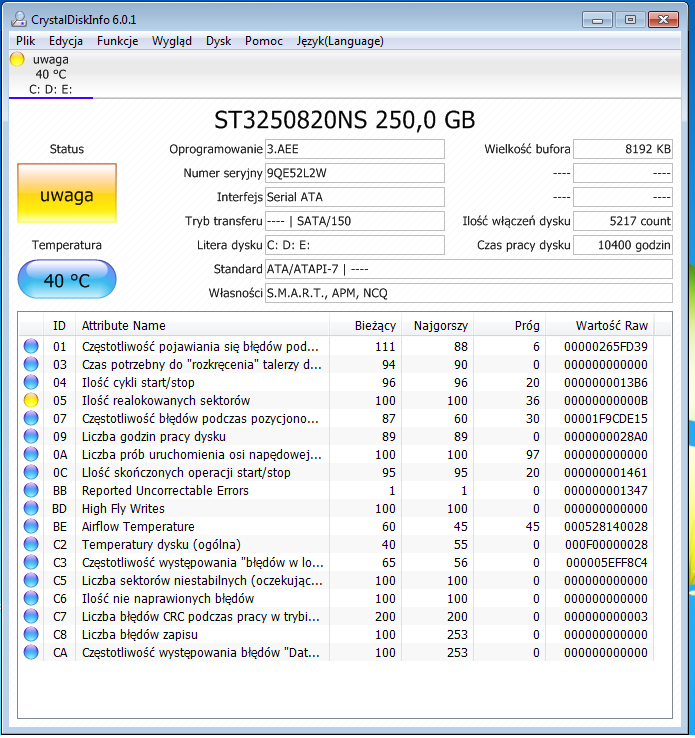
Task: Click the ID column header
Action: [x=59, y=325]
